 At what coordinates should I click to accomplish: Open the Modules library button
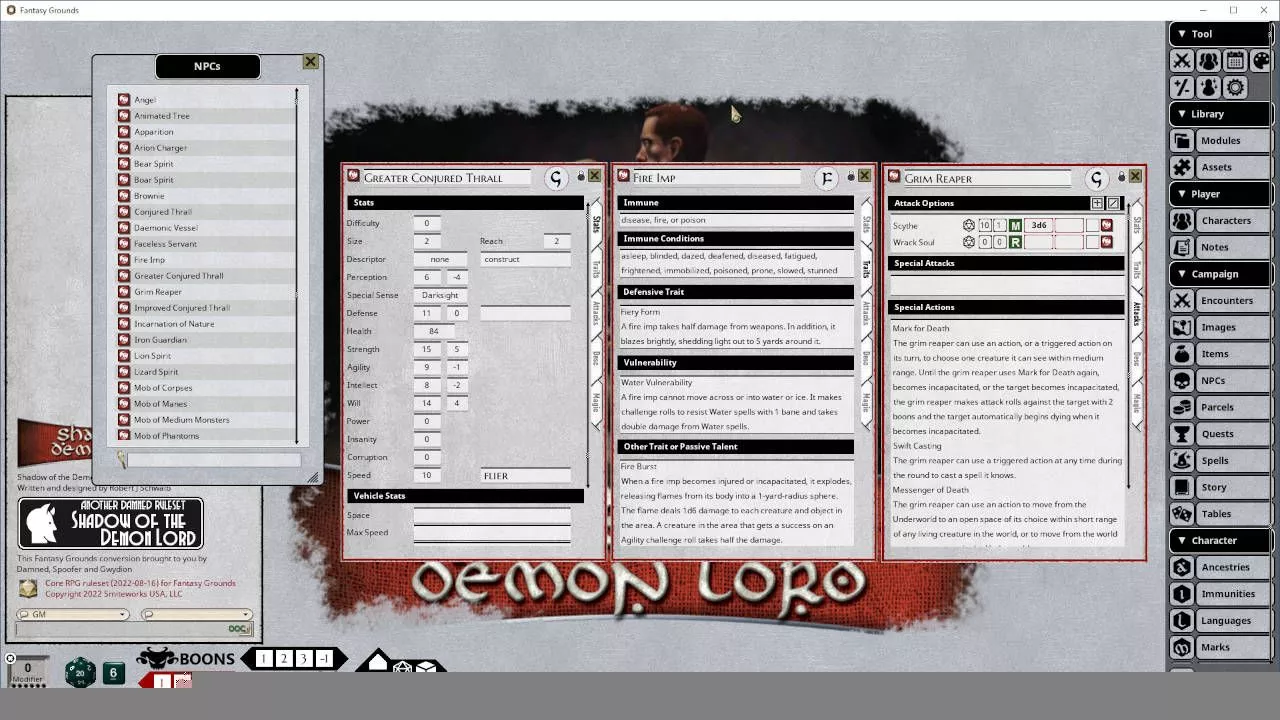pyautogui.click(x=1220, y=141)
